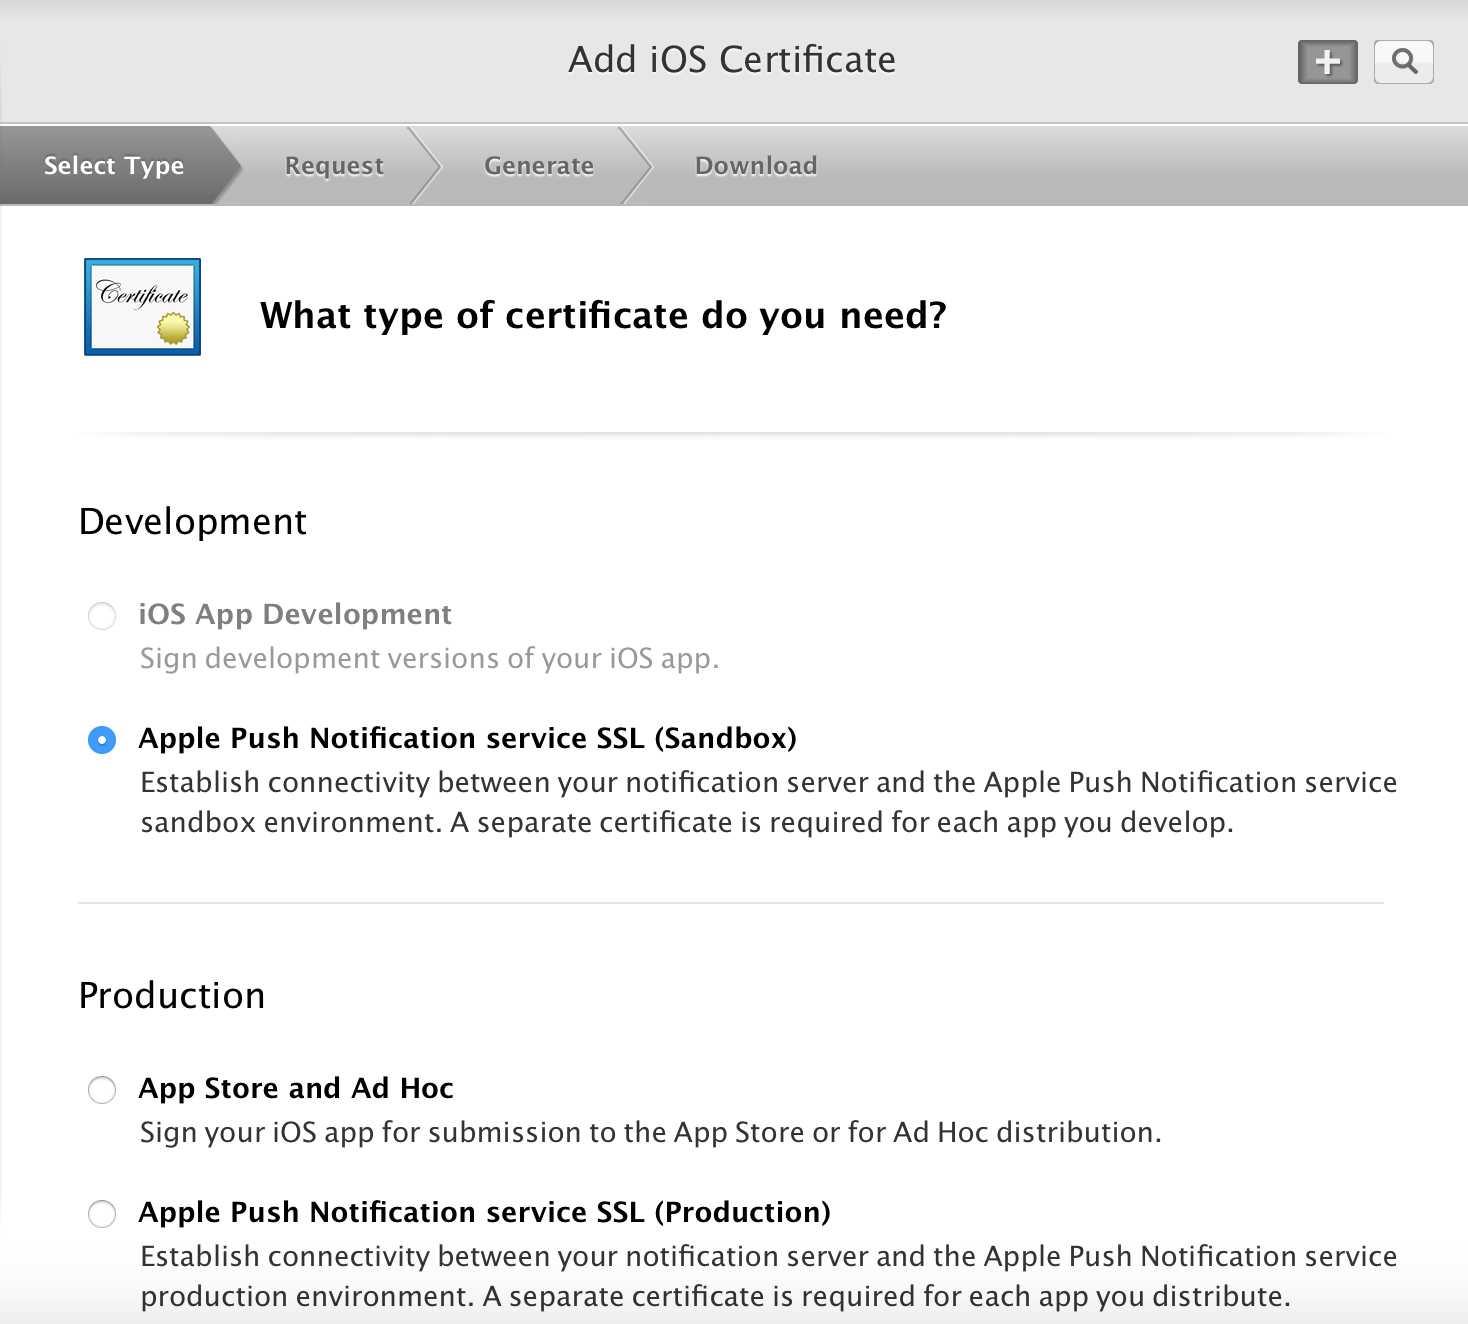Click the Add iOS Certificate page title
The width and height of the screenshot is (1468, 1324).
pyautogui.click(x=732, y=60)
